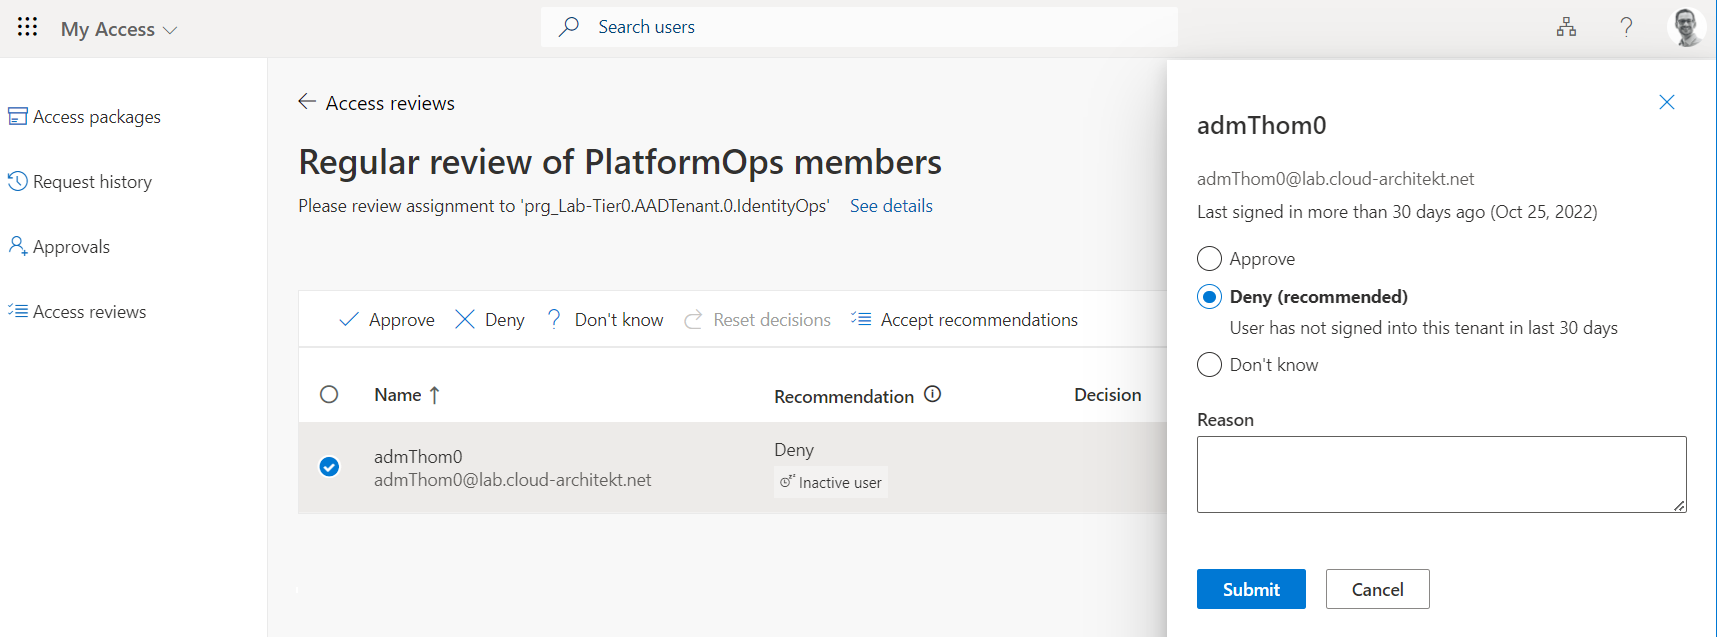Select the Don't know radio option
Viewport: 1717px width, 637px height.
pos(1209,365)
